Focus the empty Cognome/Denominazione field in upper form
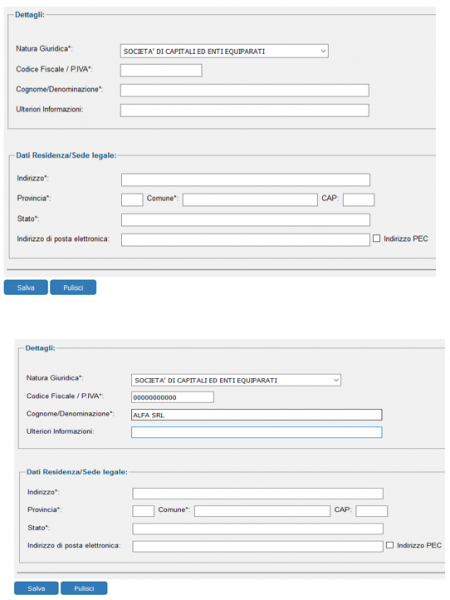Image resolution: width=450 pixels, height=600 pixels. click(x=245, y=90)
